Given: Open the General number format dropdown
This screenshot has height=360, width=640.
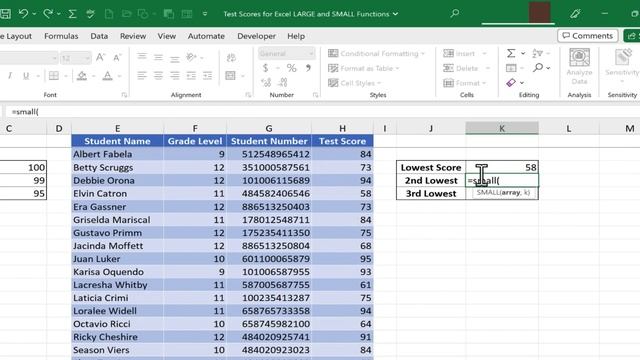Looking at the screenshot, I should (x=311, y=53).
